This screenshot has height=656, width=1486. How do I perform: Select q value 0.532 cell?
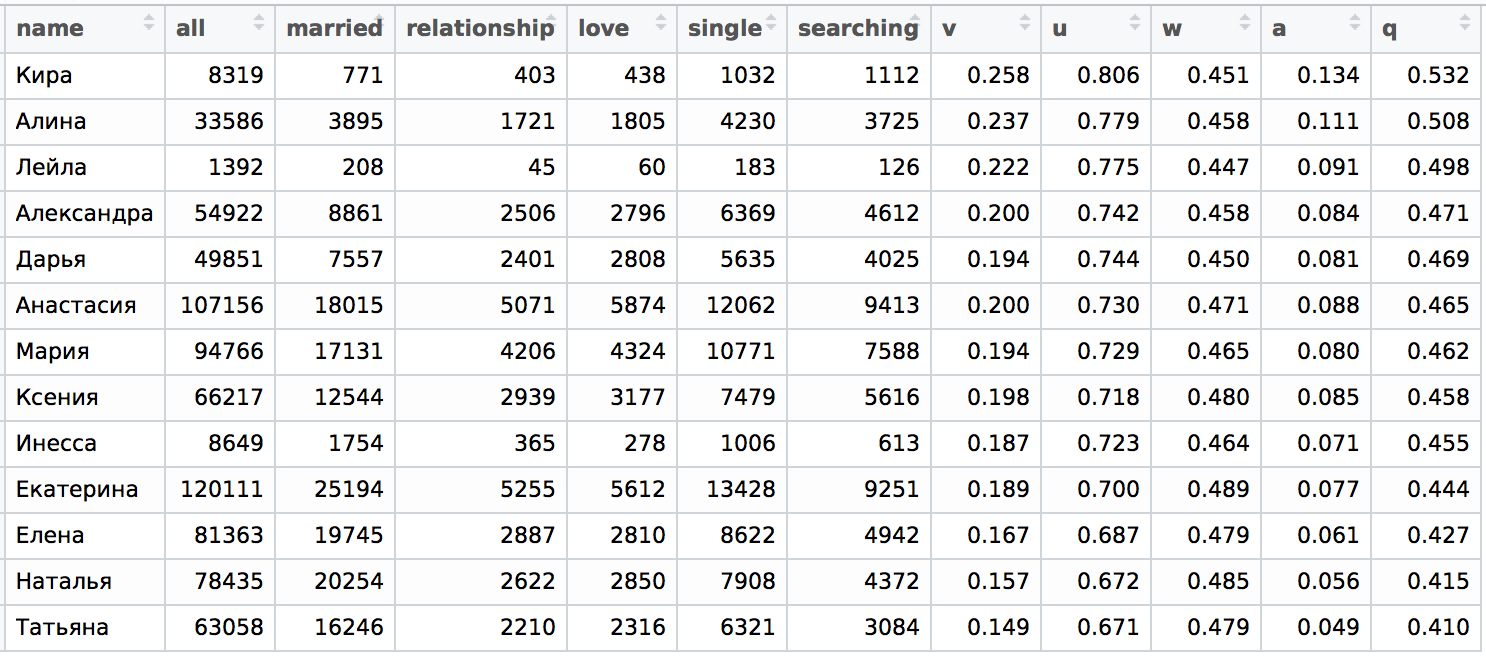point(1426,75)
